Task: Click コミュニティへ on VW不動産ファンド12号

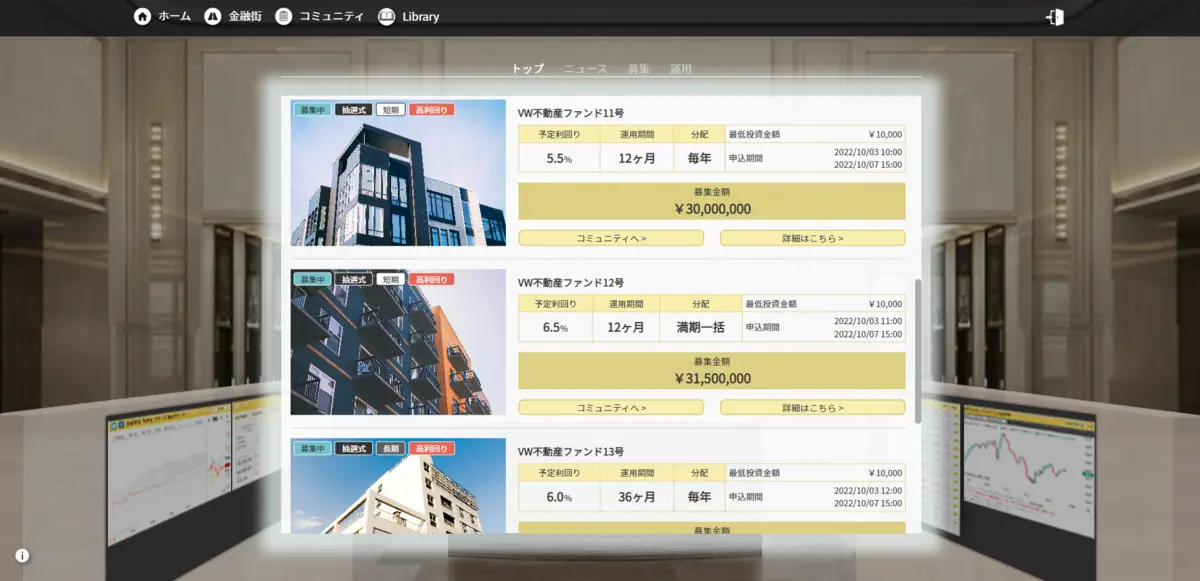Action: [610, 407]
